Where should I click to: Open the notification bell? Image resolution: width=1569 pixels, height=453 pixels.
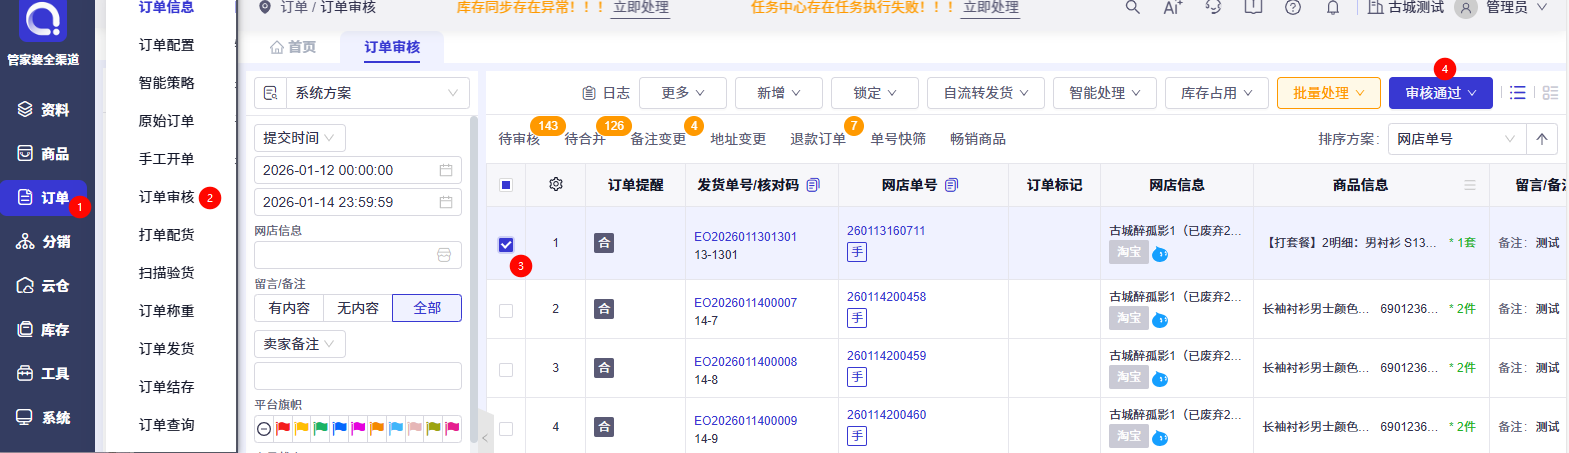pyautogui.click(x=1333, y=7)
